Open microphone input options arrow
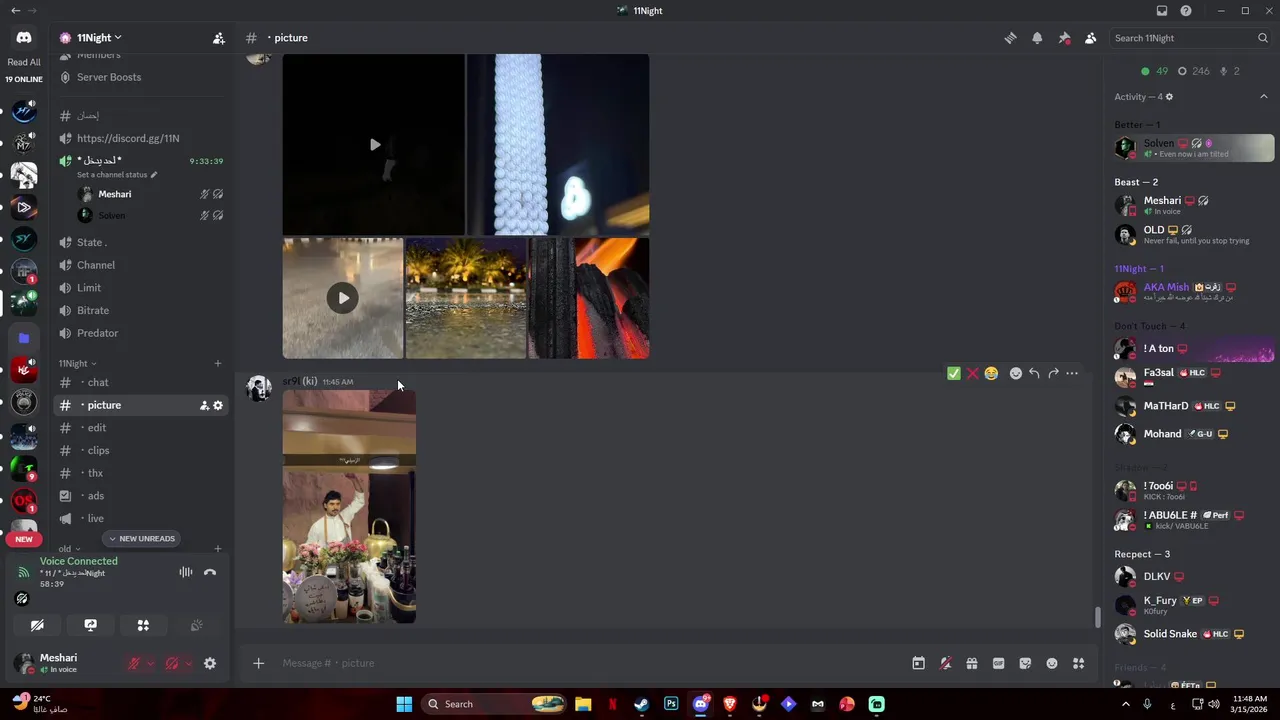The height and width of the screenshot is (720, 1280). tap(150, 663)
